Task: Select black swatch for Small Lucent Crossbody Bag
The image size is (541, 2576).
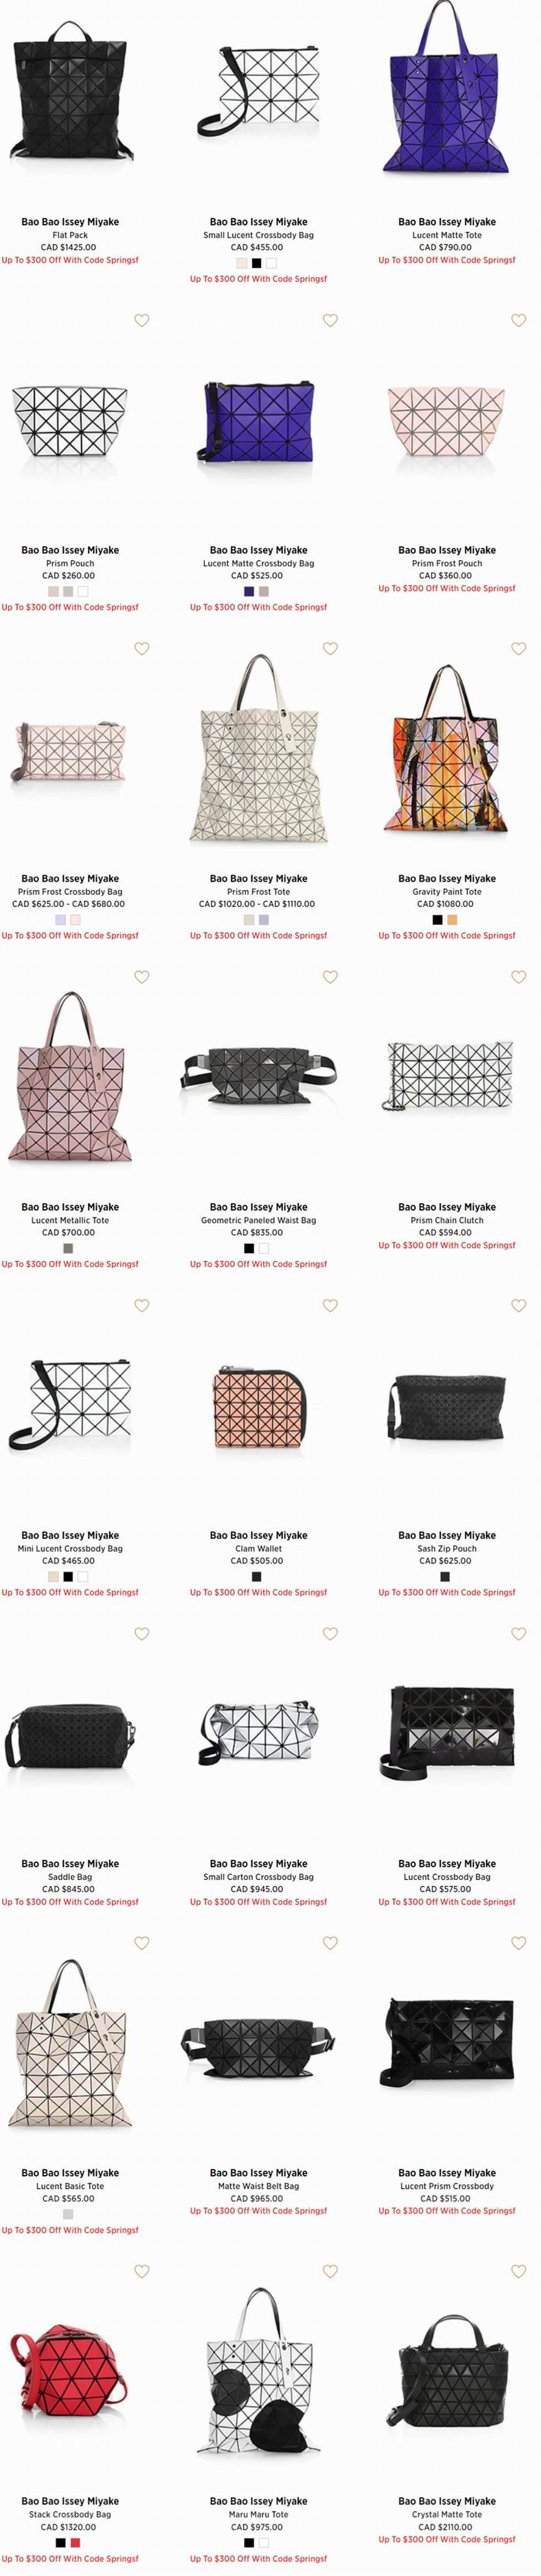Action: (x=257, y=263)
